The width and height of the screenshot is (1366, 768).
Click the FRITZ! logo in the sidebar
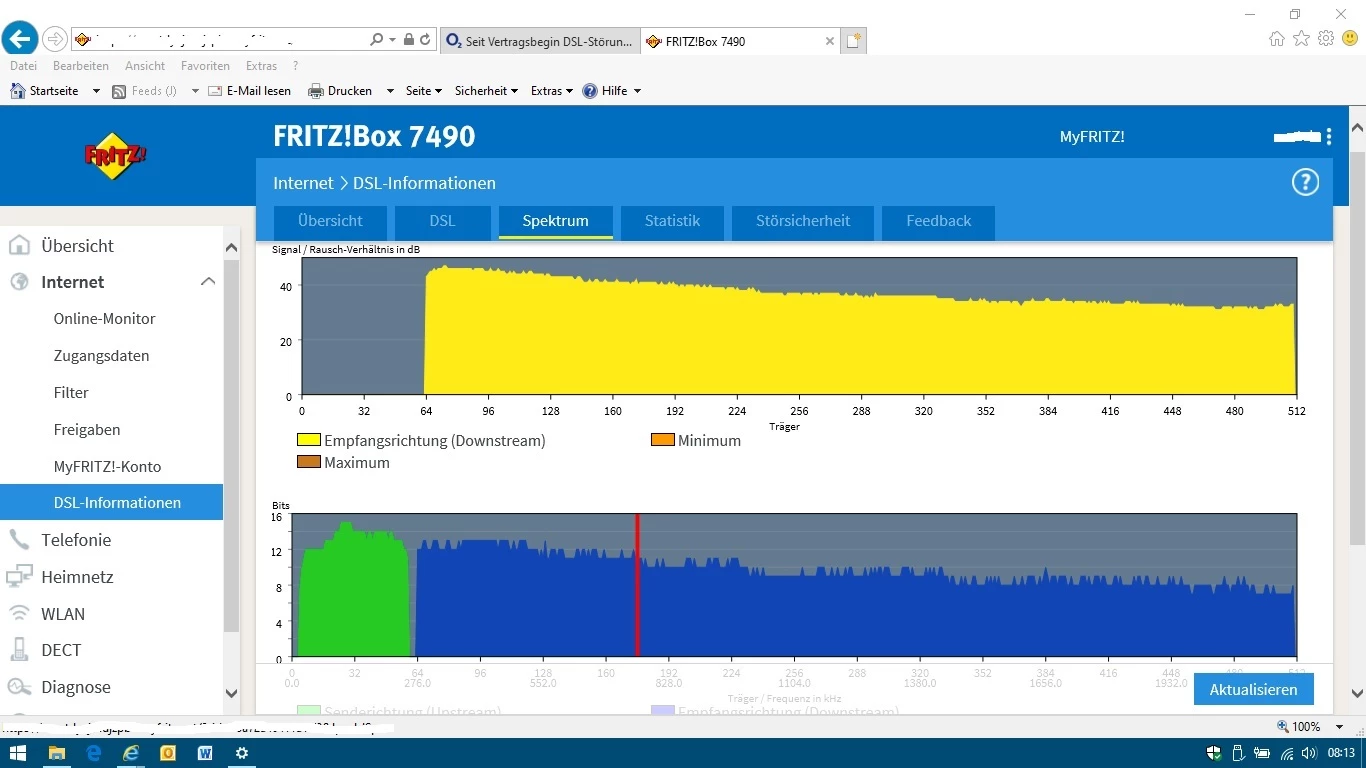(x=115, y=156)
